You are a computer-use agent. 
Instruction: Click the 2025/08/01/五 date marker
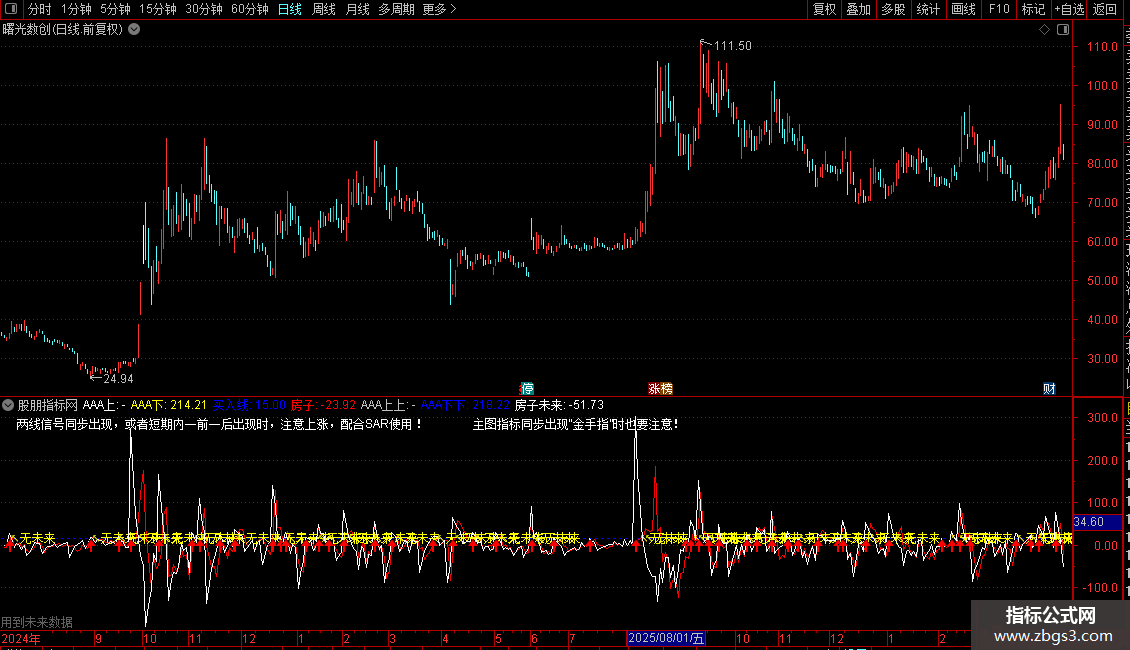[x=666, y=638]
